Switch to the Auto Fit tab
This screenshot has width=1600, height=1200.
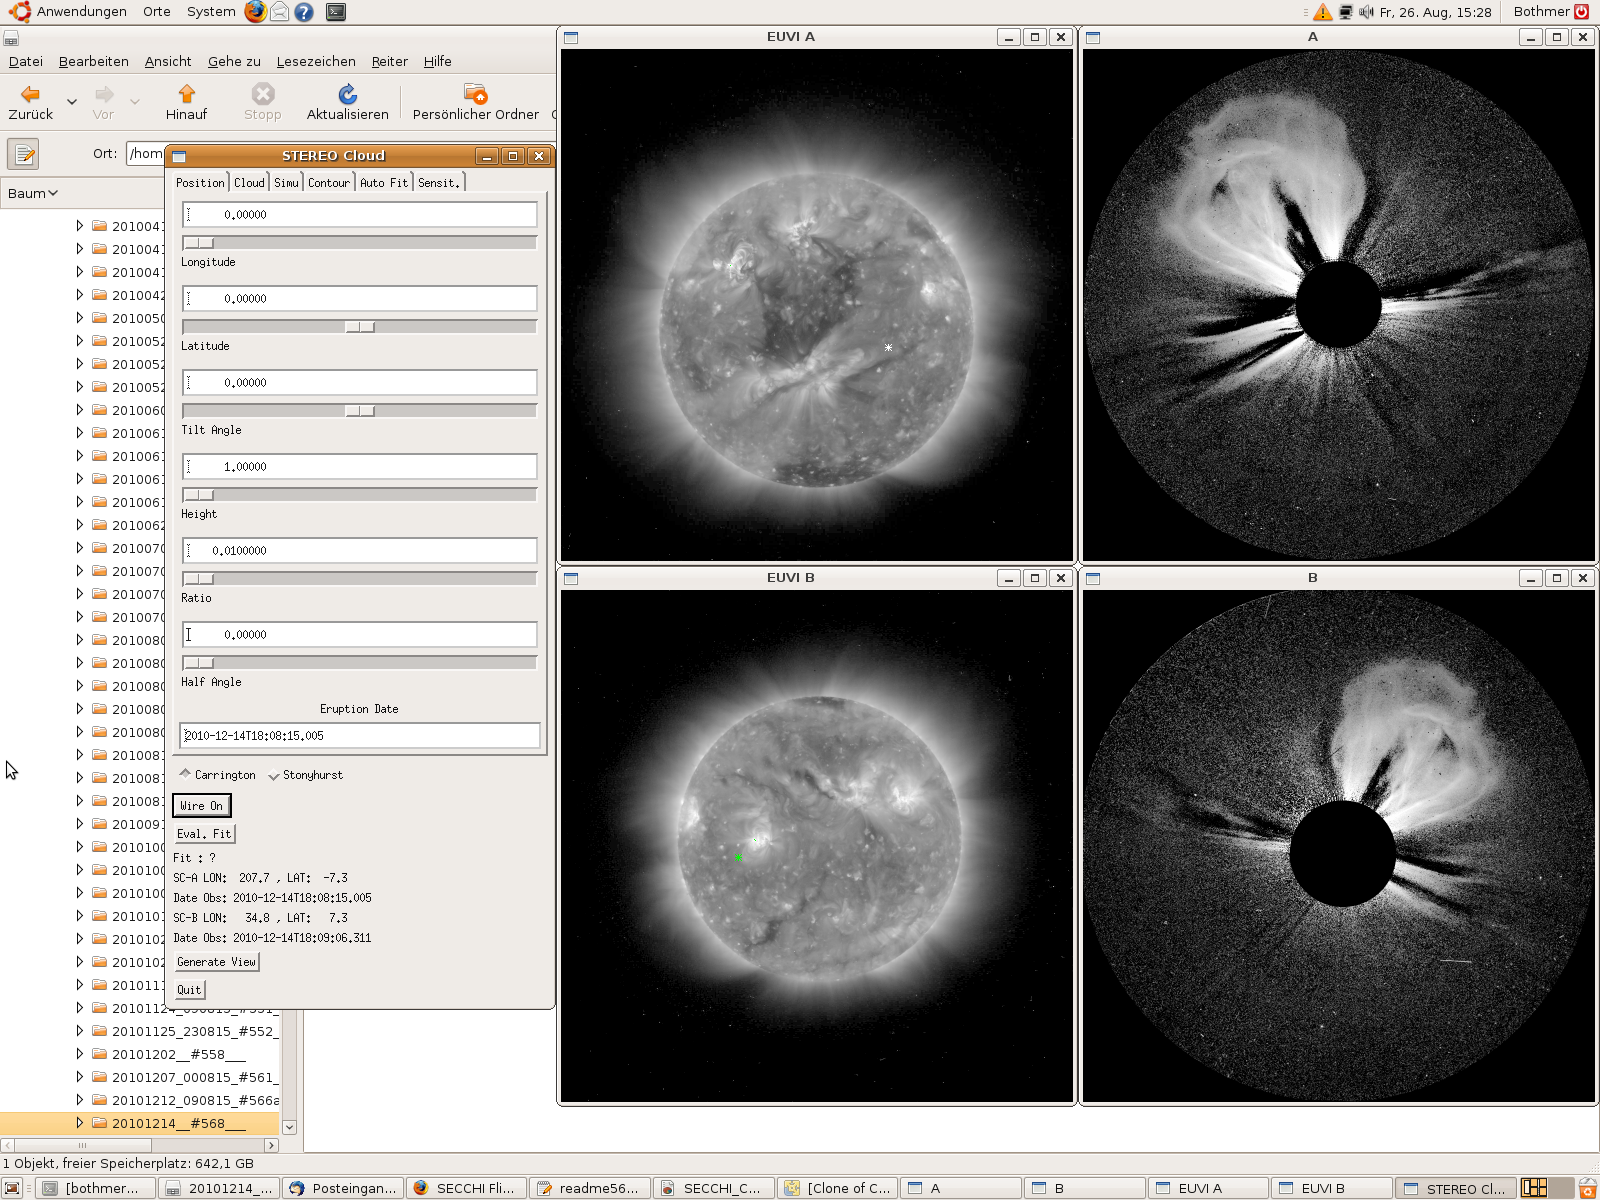(x=384, y=182)
